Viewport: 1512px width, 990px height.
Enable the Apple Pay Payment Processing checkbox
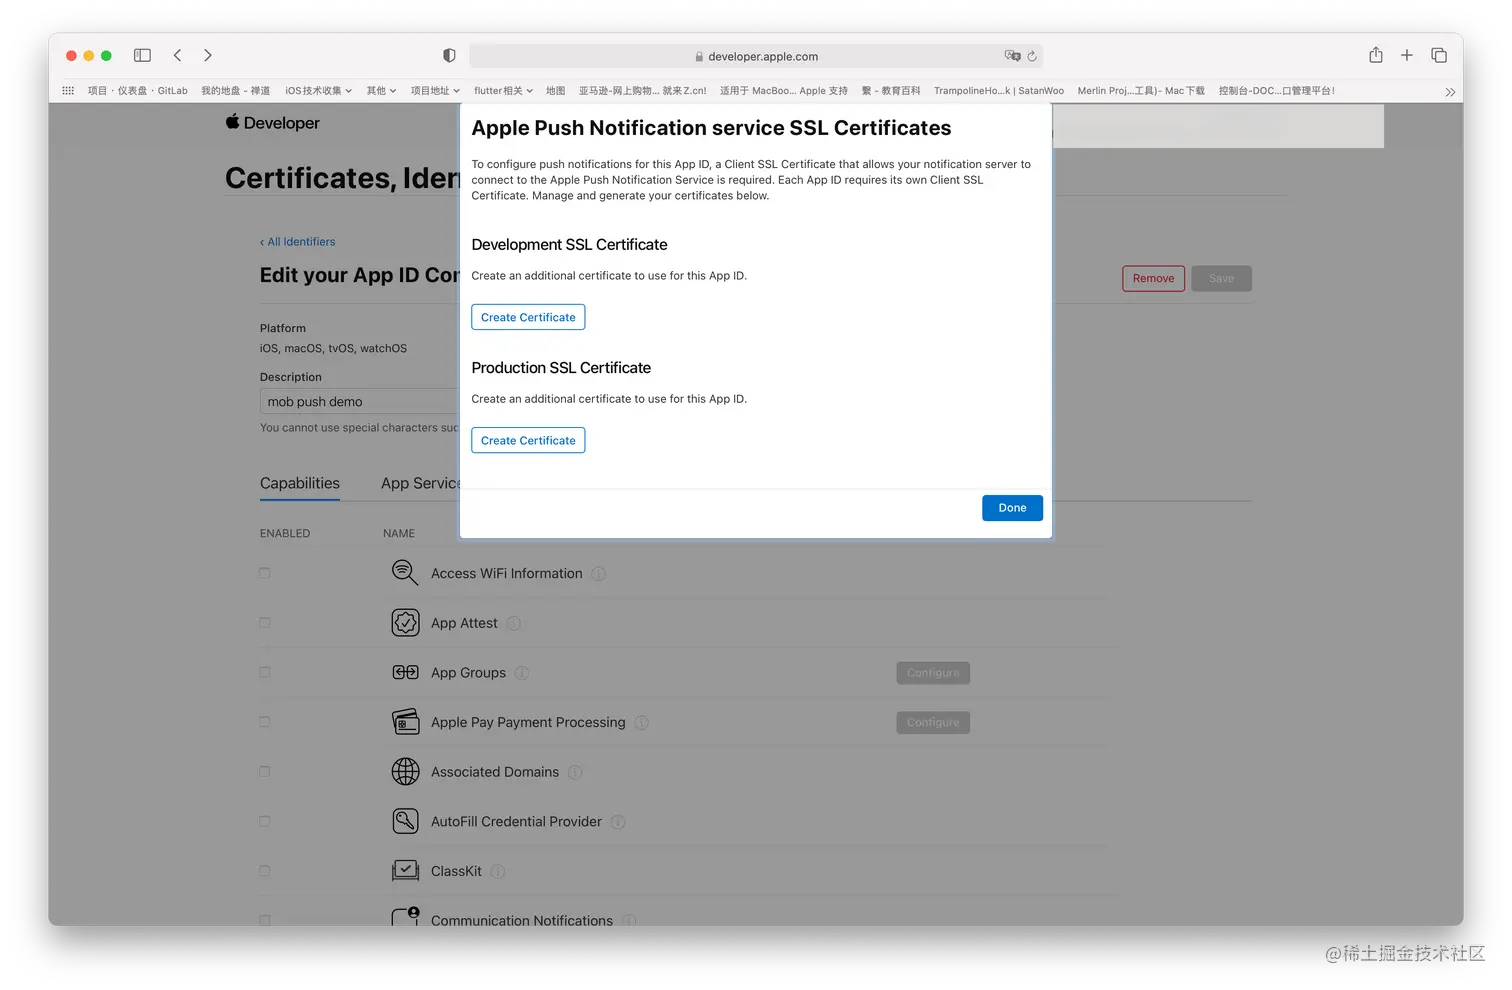point(265,722)
